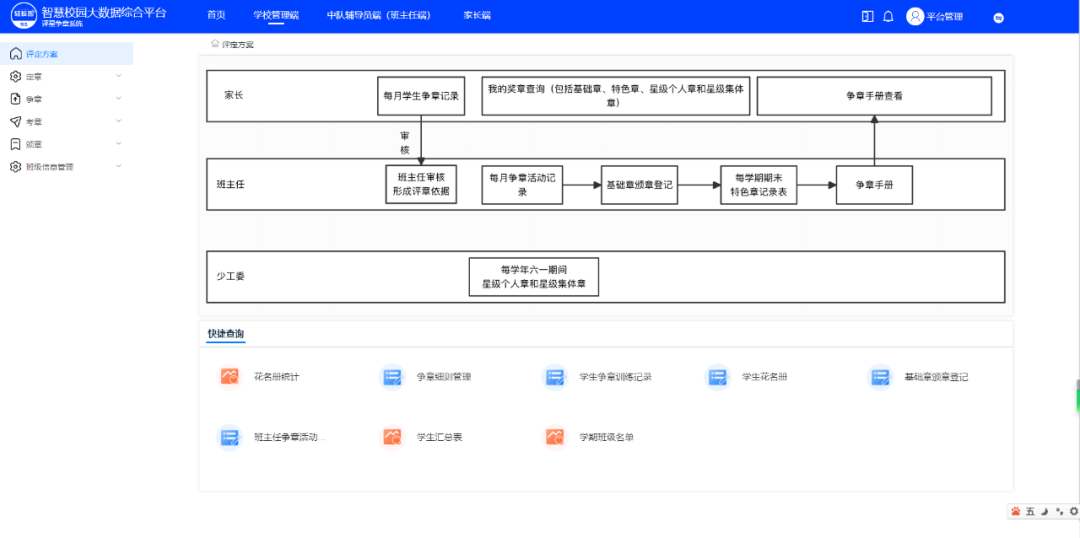Open the 中队辅导员端(班主任端) tab
1080x538 pixels.
point(378,16)
